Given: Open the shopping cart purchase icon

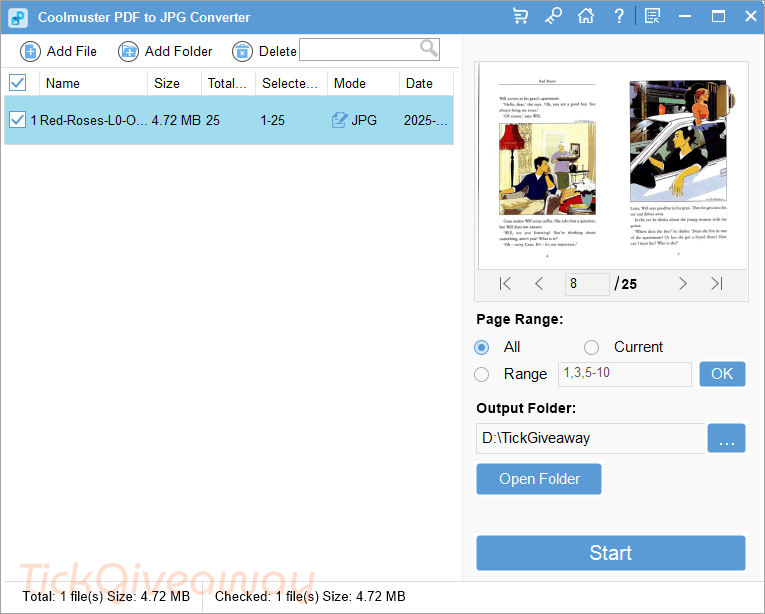Looking at the screenshot, I should [x=521, y=16].
